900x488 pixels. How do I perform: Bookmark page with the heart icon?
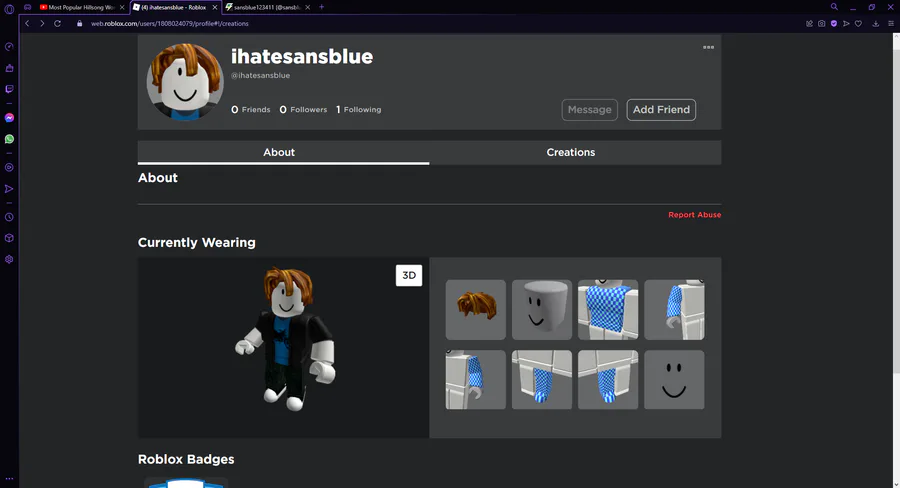(858, 24)
